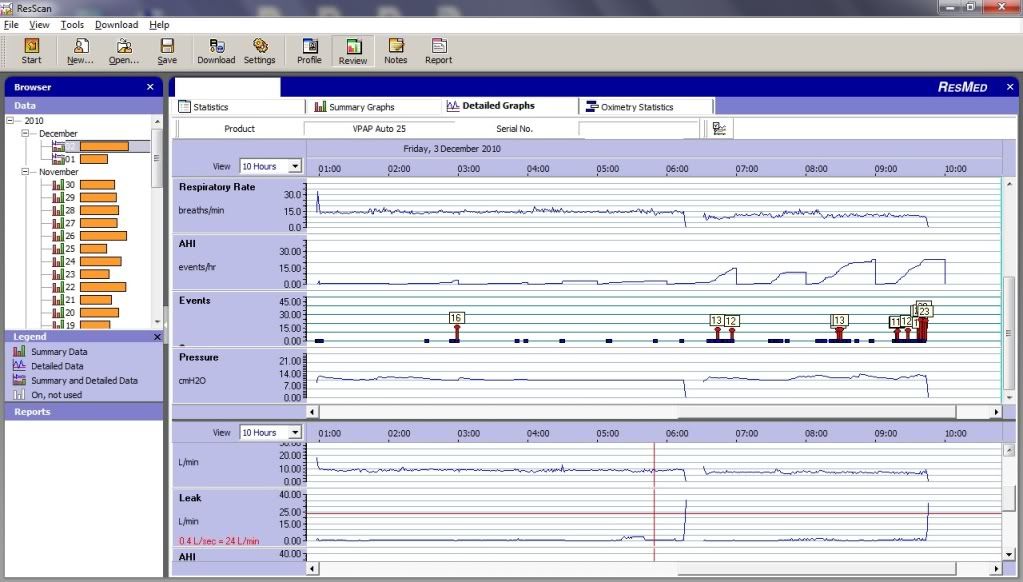Image resolution: width=1023 pixels, height=582 pixels.
Task: Open a patient file via Open icon
Action: [x=124, y=51]
